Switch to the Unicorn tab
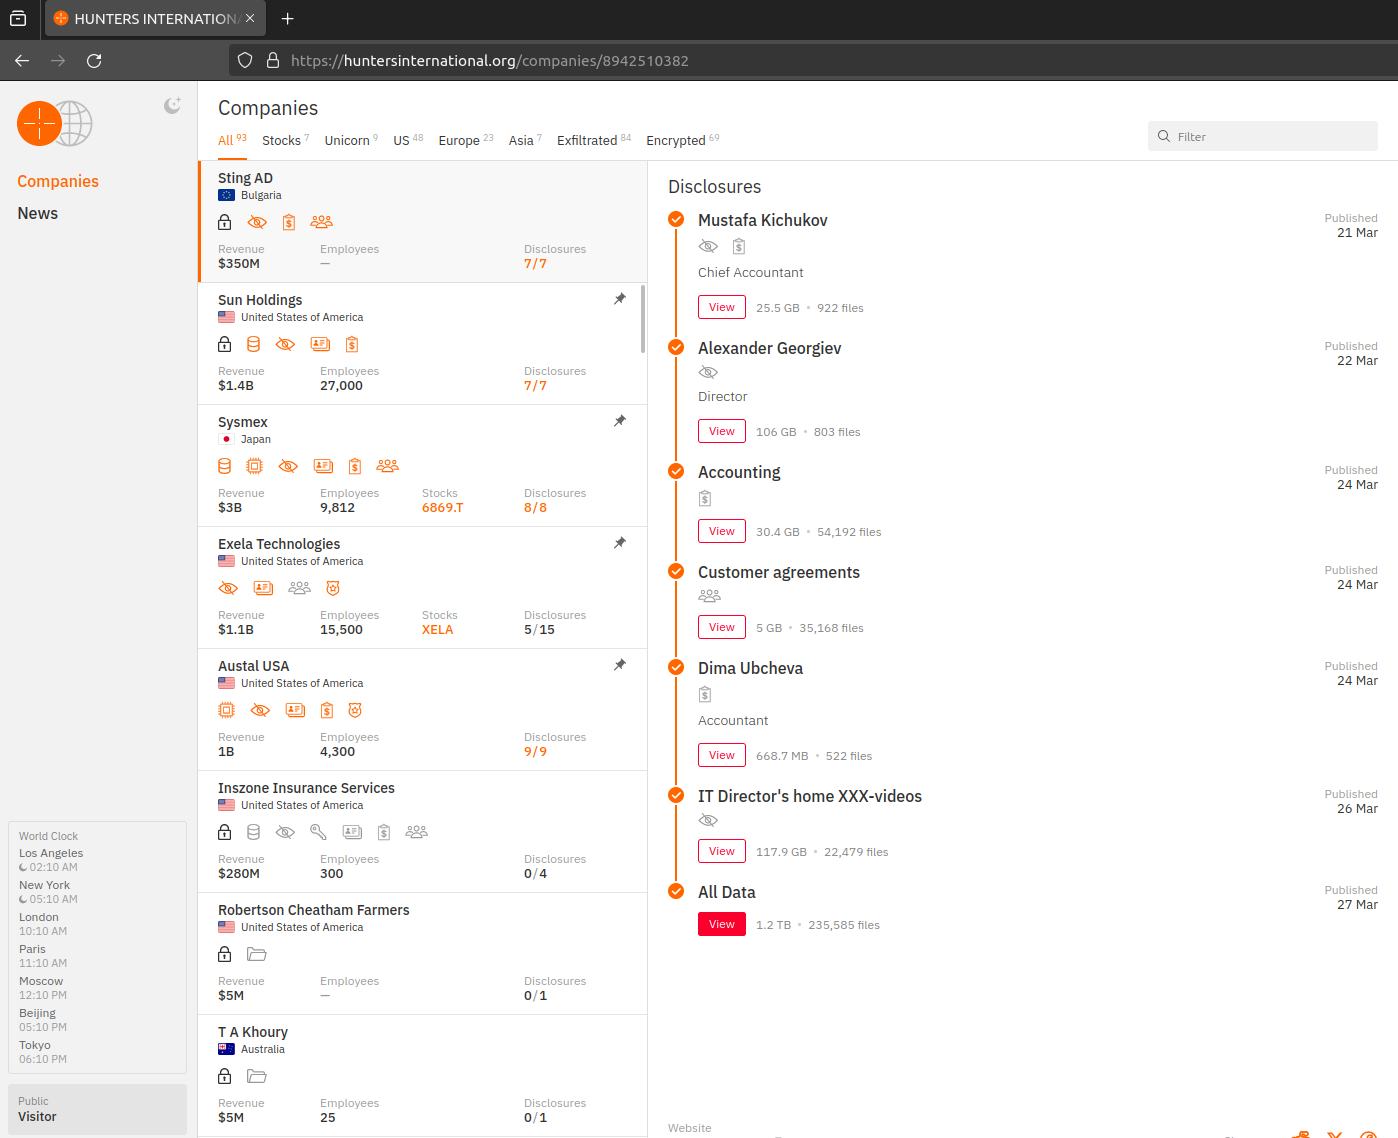This screenshot has height=1138, width=1398. (351, 140)
